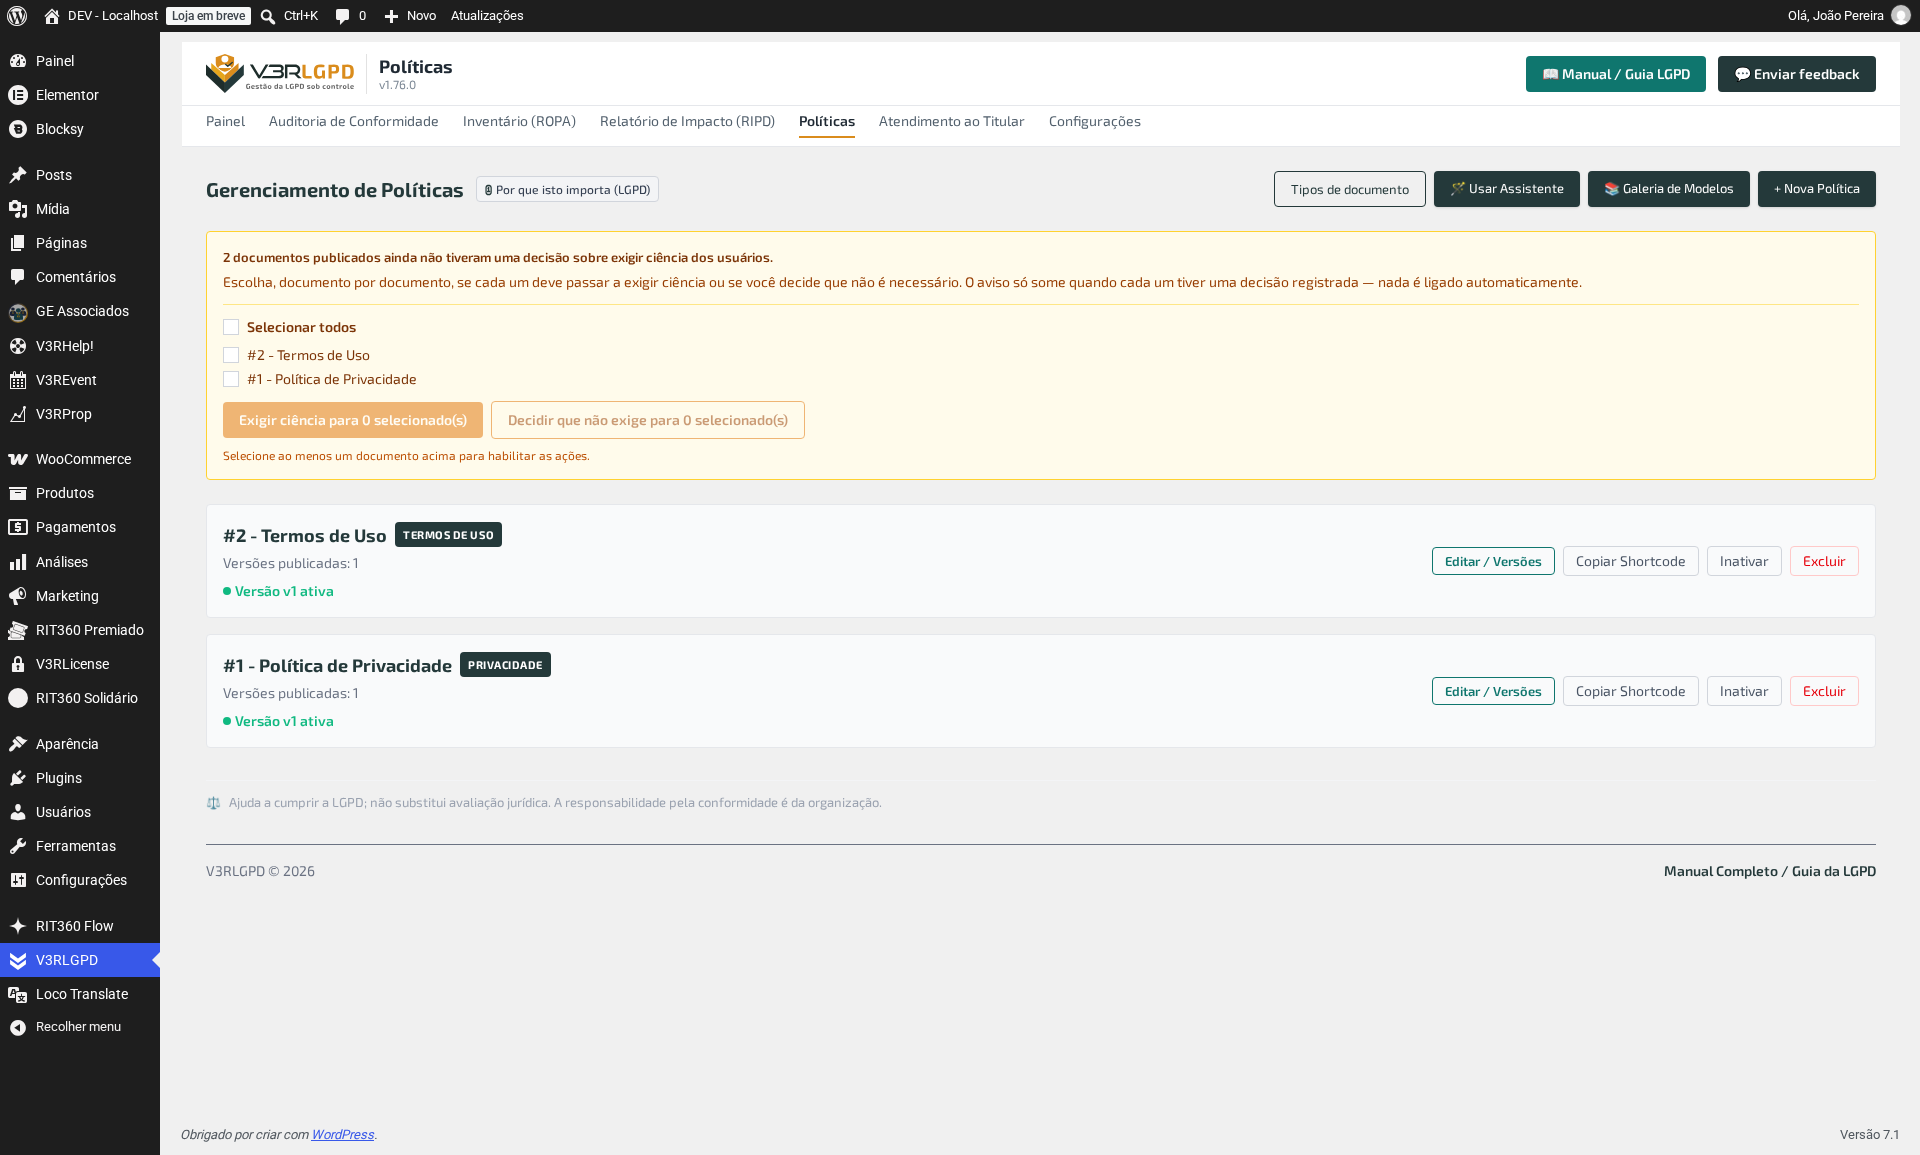1920x1155 pixels.
Task: Open the comments bubble icon in admin bar
Action: tap(342, 16)
